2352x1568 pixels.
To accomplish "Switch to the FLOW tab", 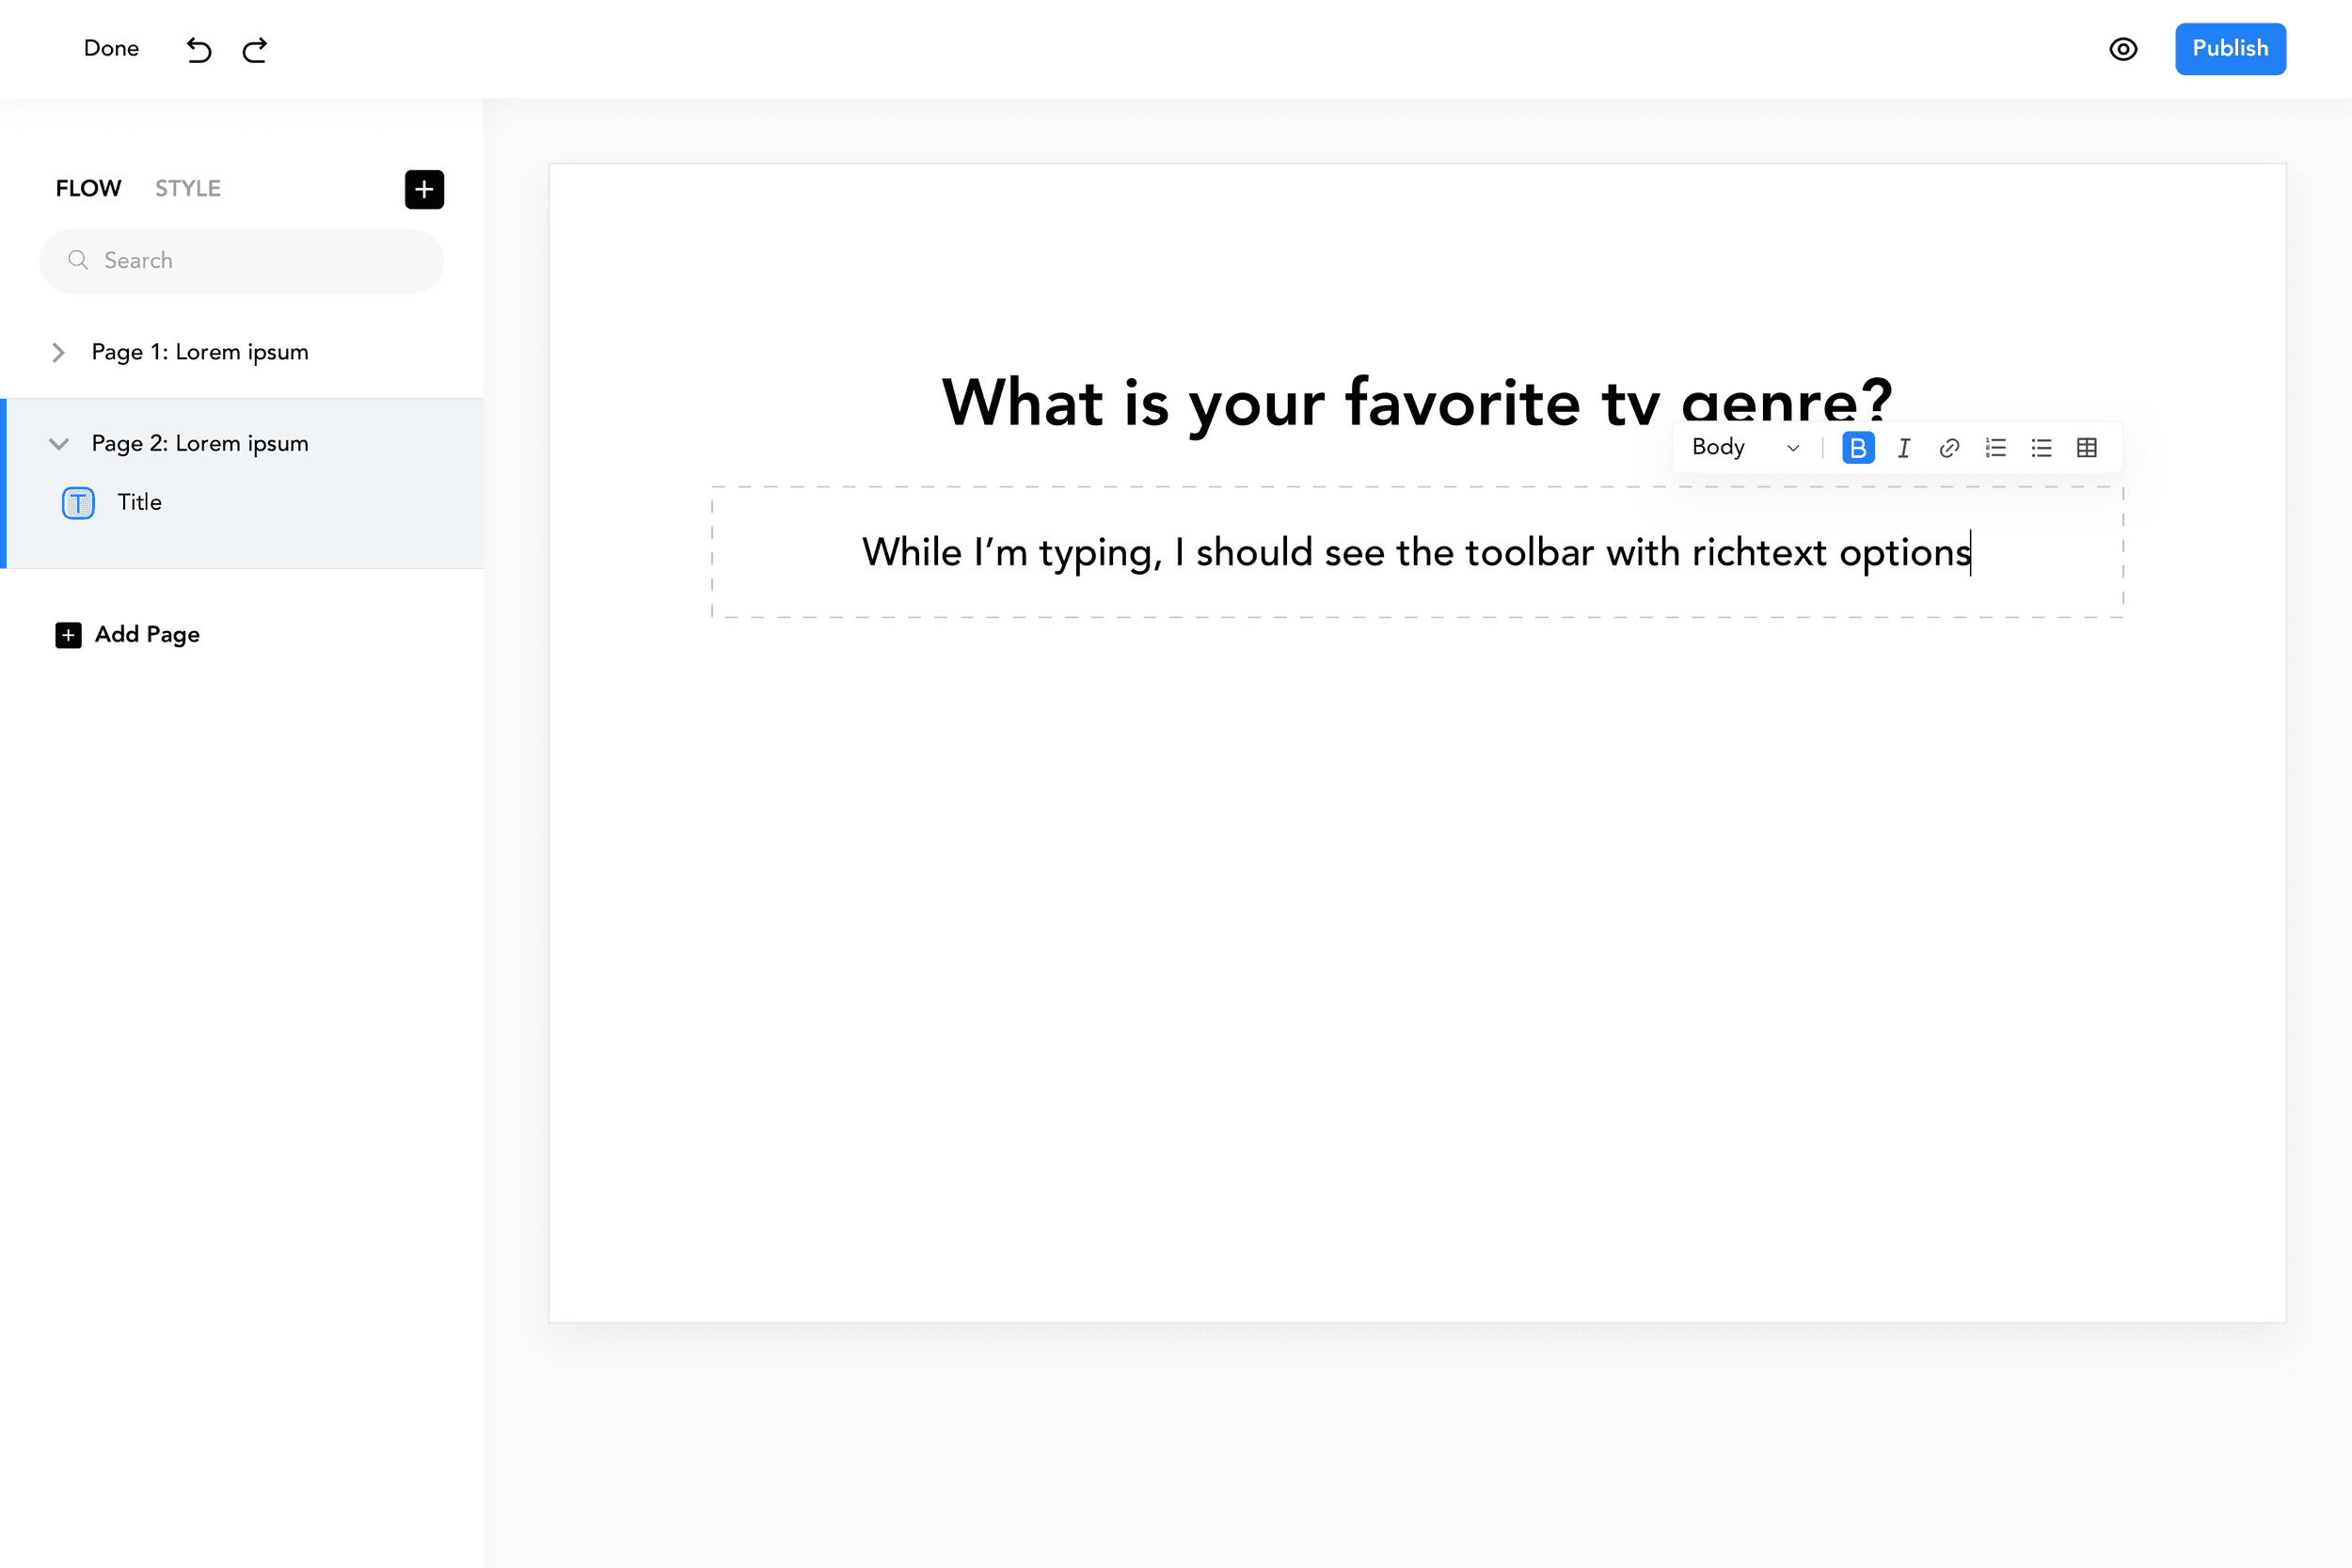I will [88, 188].
